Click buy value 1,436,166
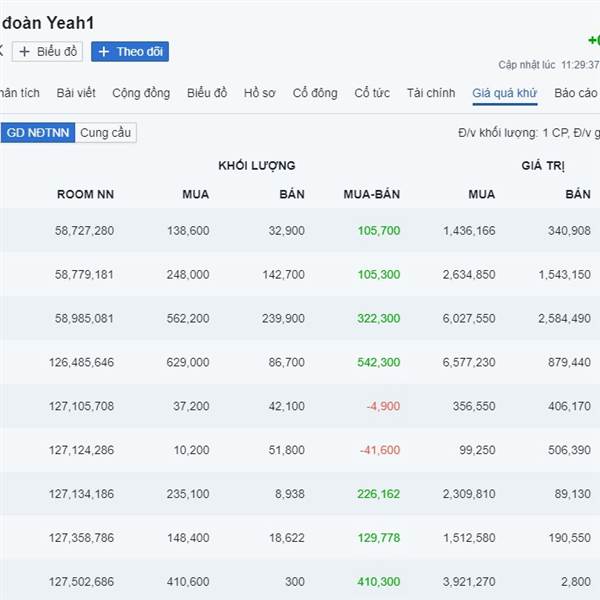This screenshot has width=600, height=600. [469, 231]
